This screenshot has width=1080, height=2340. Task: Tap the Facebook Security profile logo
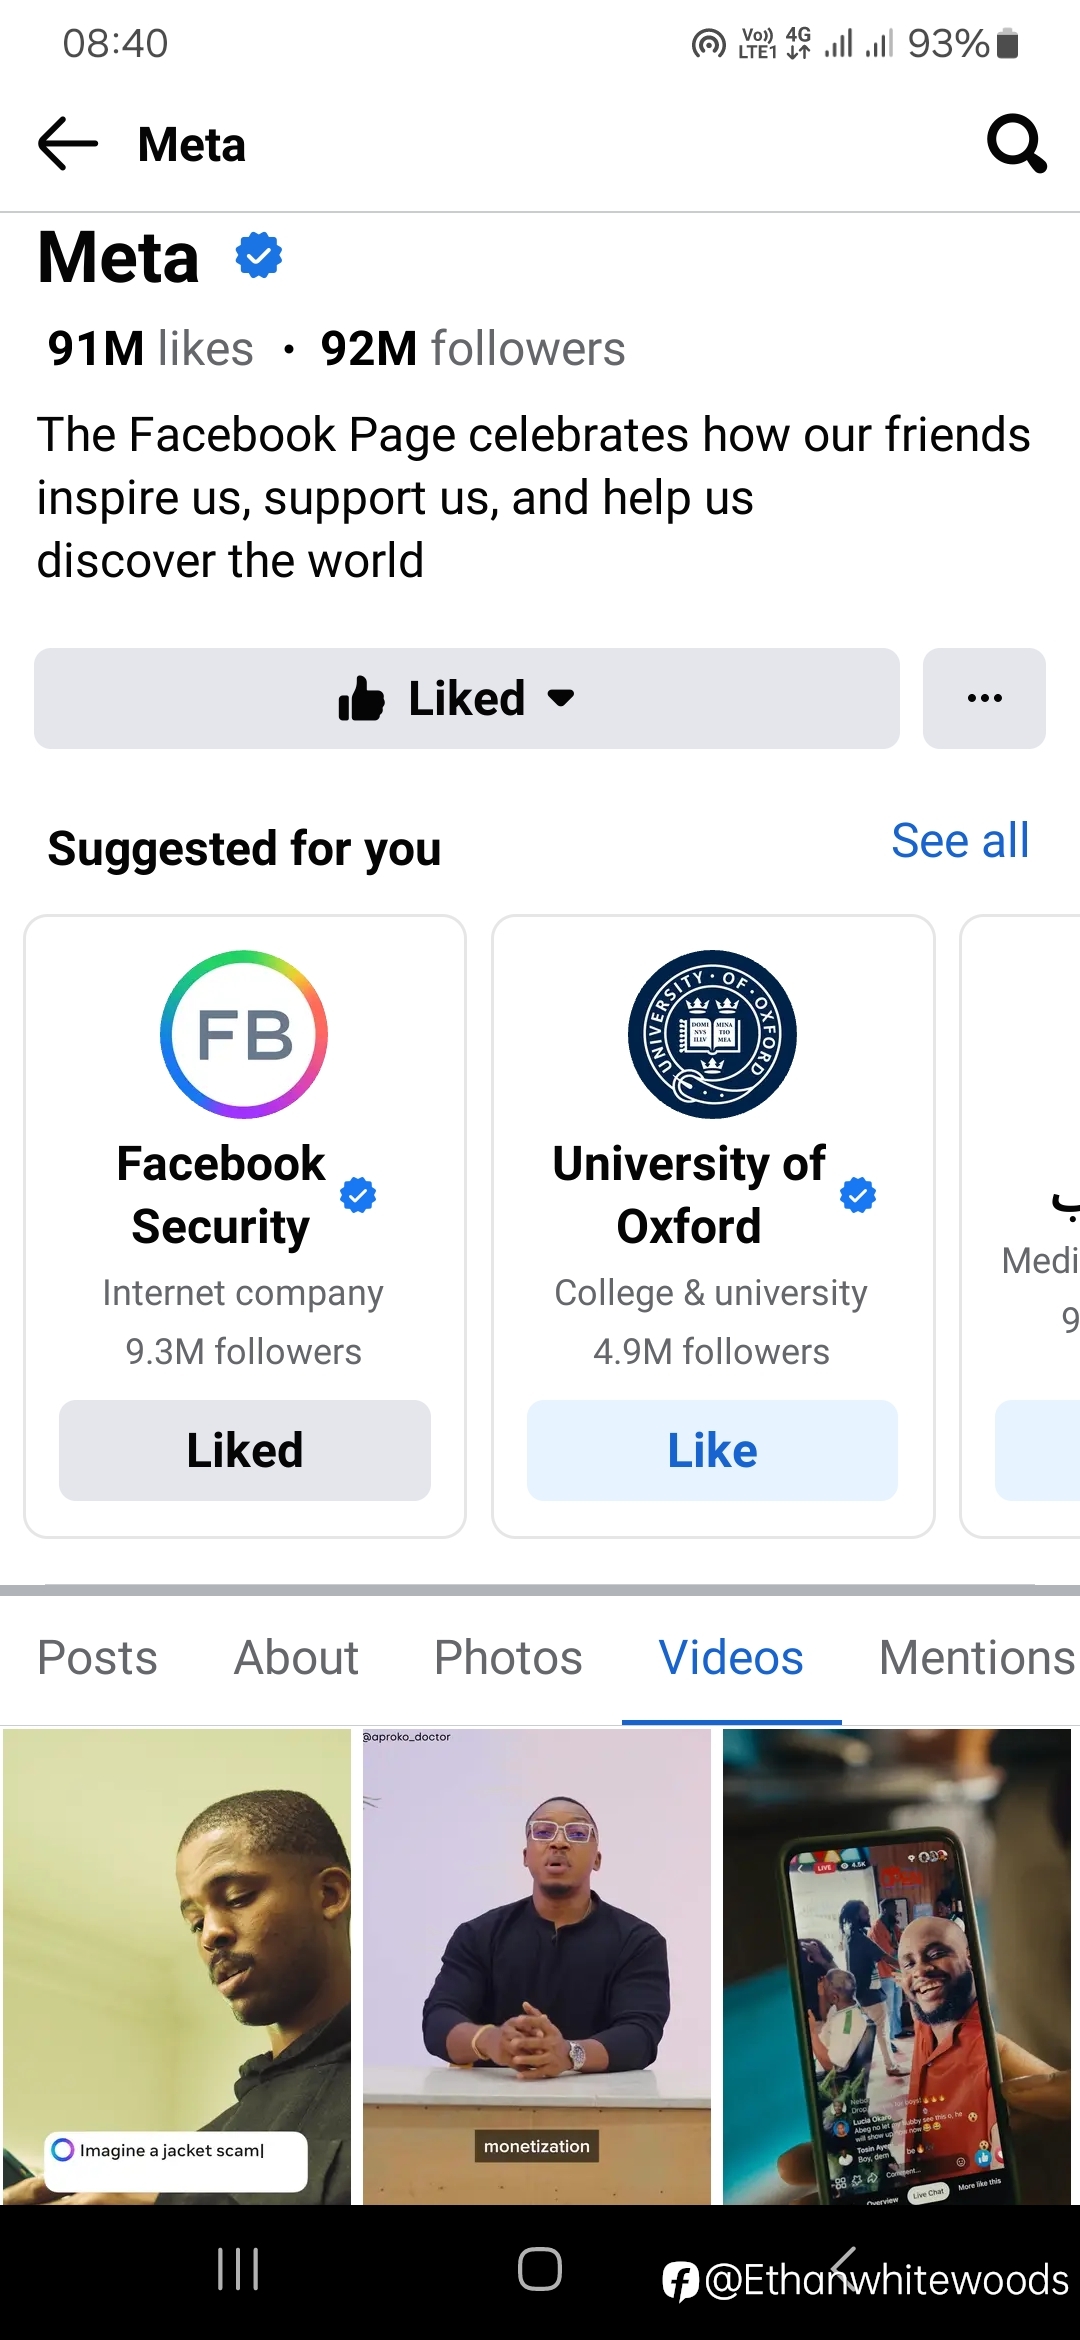pyautogui.click(x=244, y=1034)
